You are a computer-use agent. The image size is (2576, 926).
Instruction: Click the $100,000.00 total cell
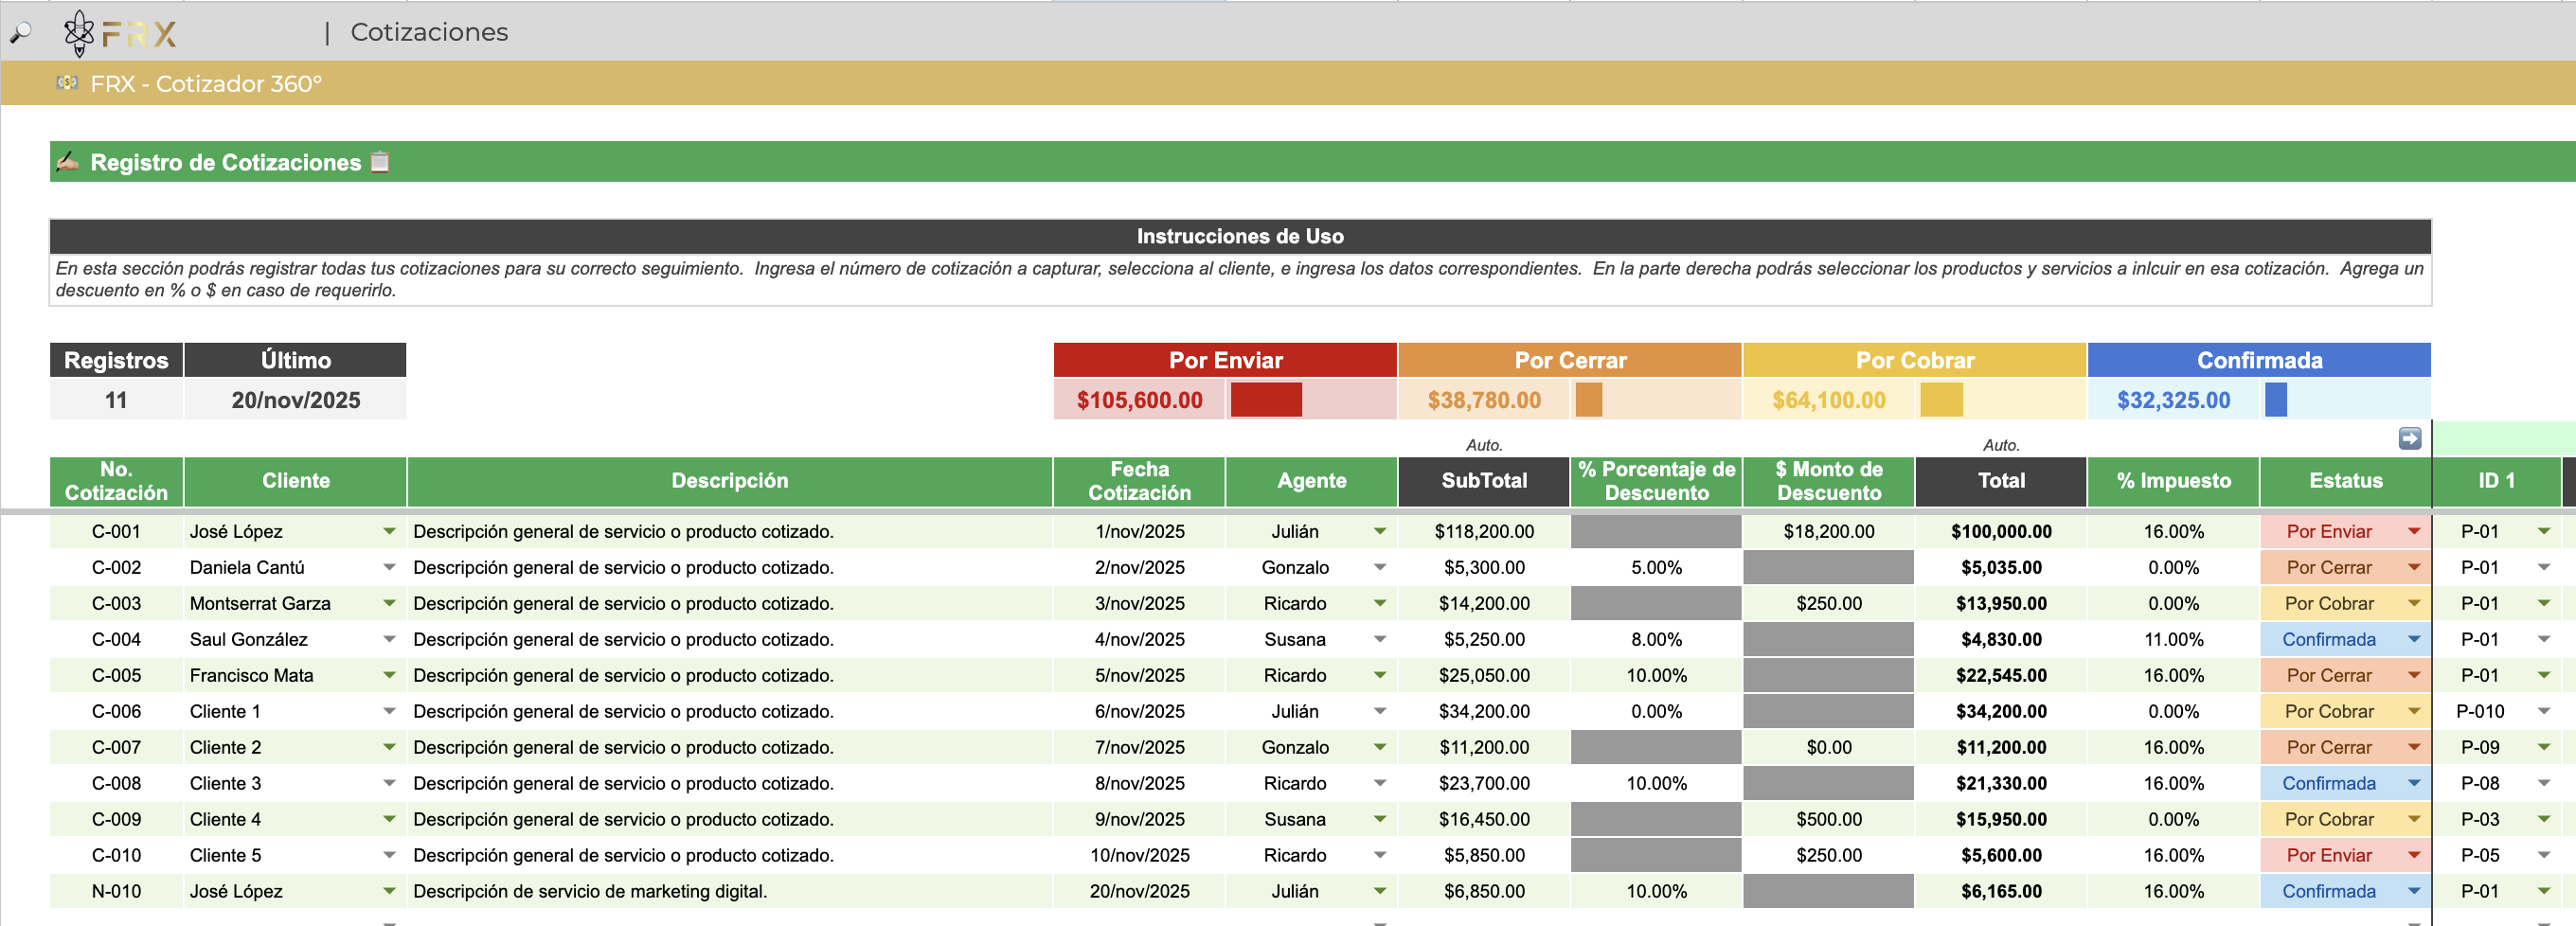[2000, 532]
